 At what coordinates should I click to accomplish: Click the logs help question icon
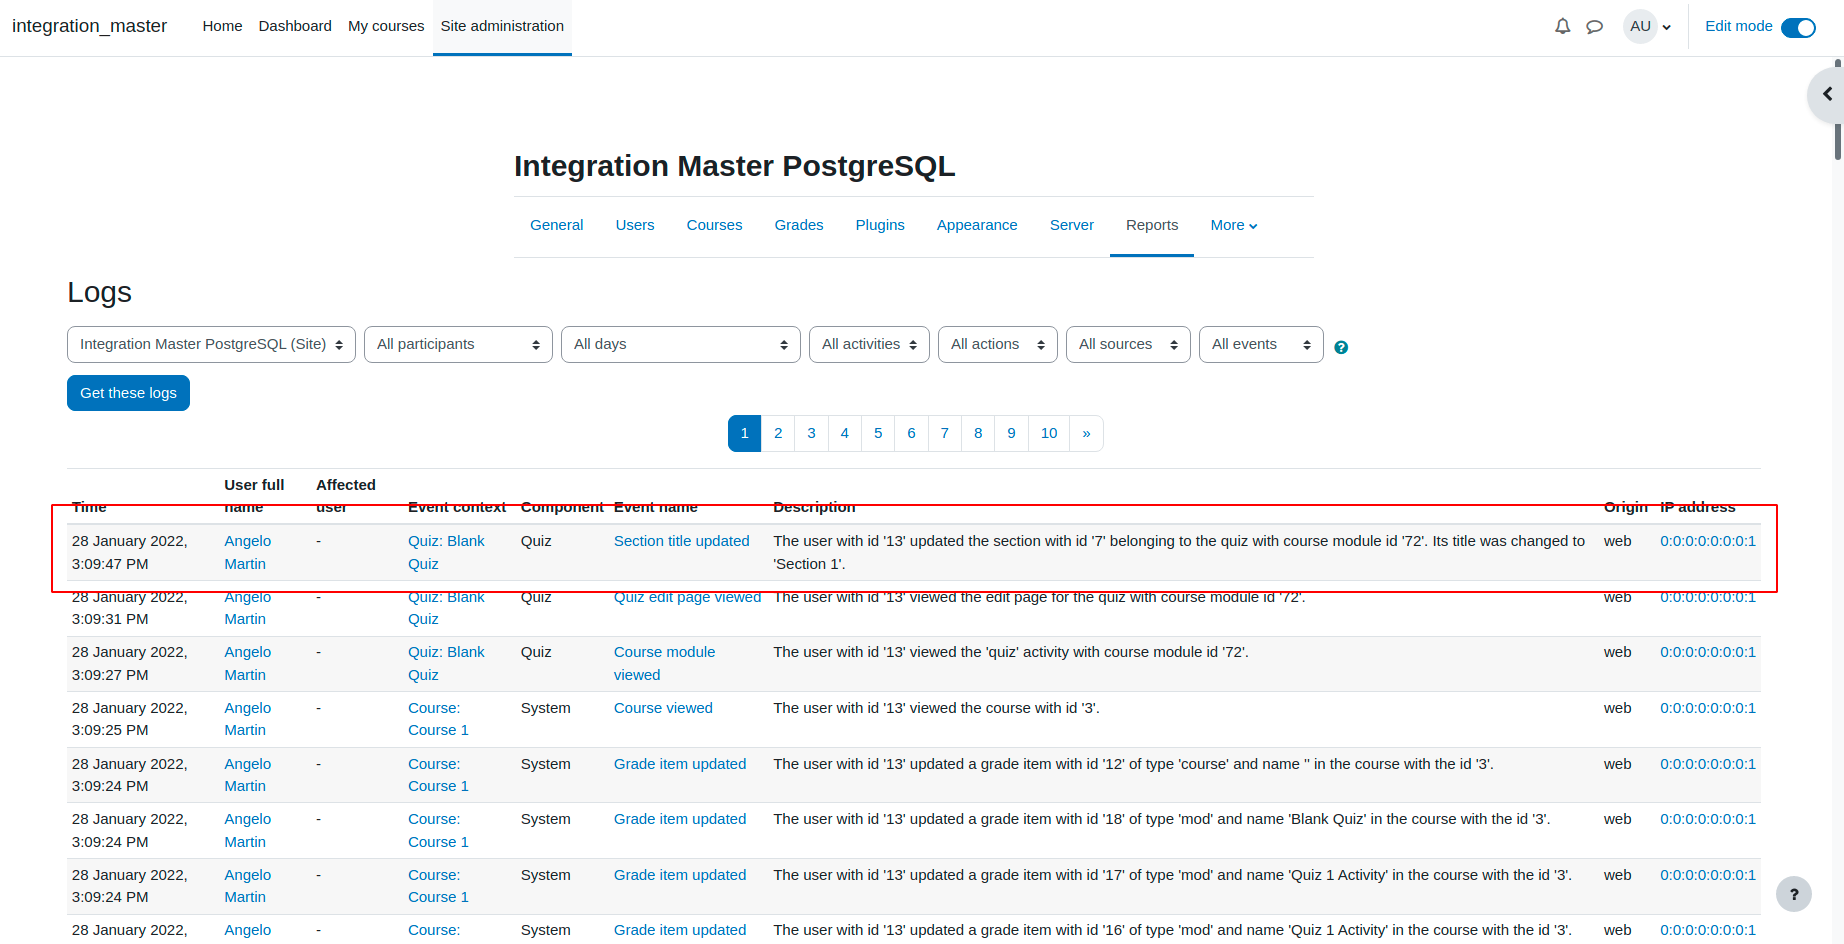(x=1341, y=347)
